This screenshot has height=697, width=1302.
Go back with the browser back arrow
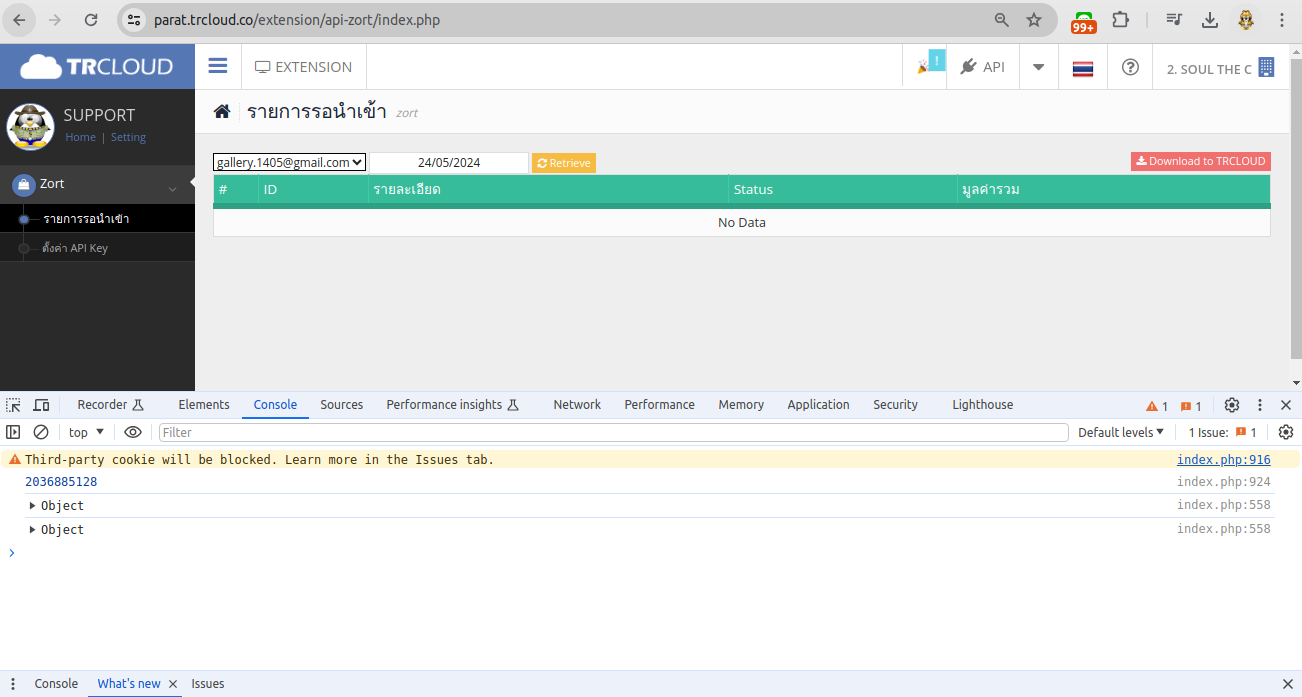coord(20,20)
